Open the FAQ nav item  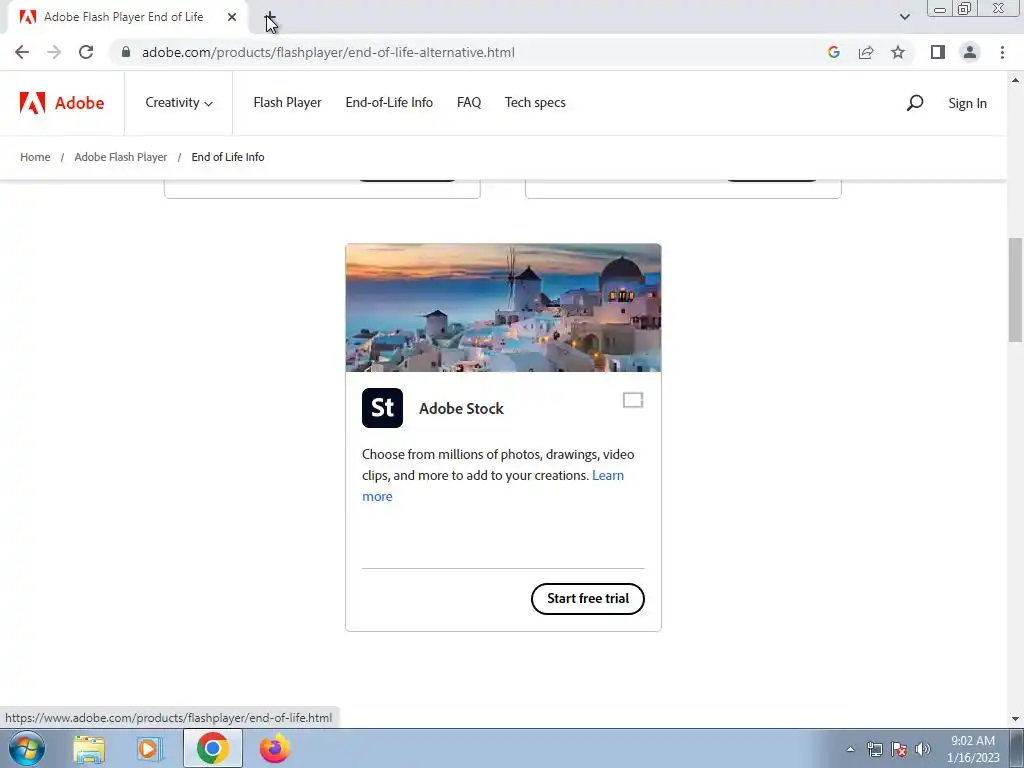469,103
